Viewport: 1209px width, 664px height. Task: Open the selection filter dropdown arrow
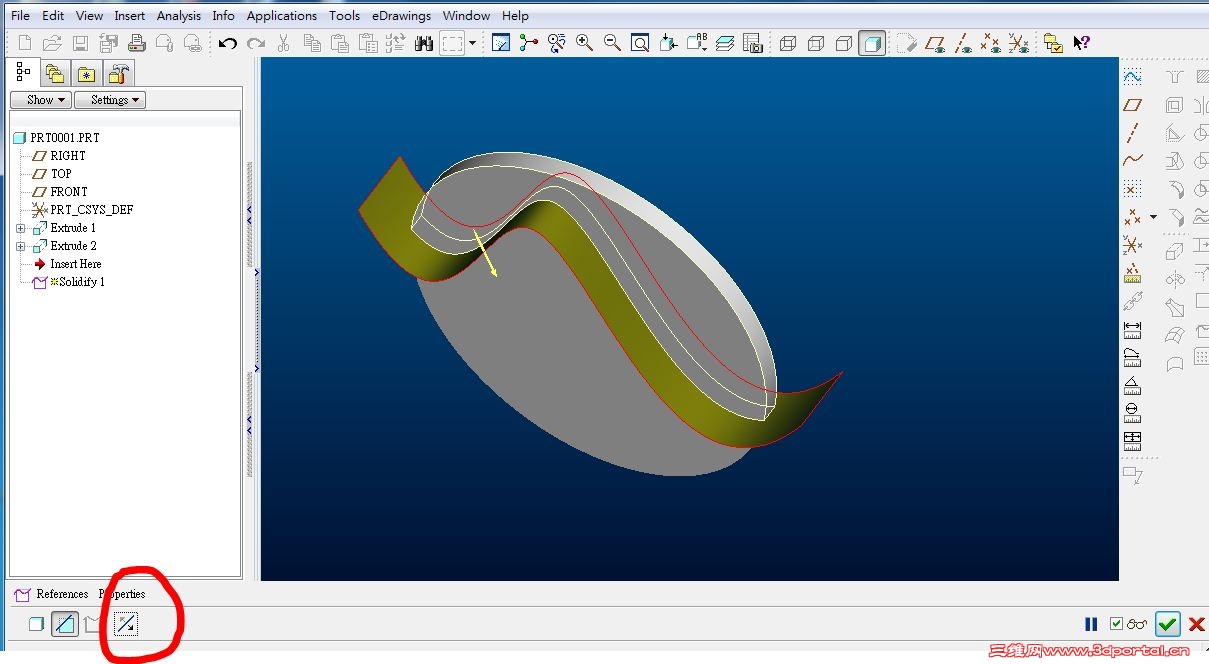point(472,44)
